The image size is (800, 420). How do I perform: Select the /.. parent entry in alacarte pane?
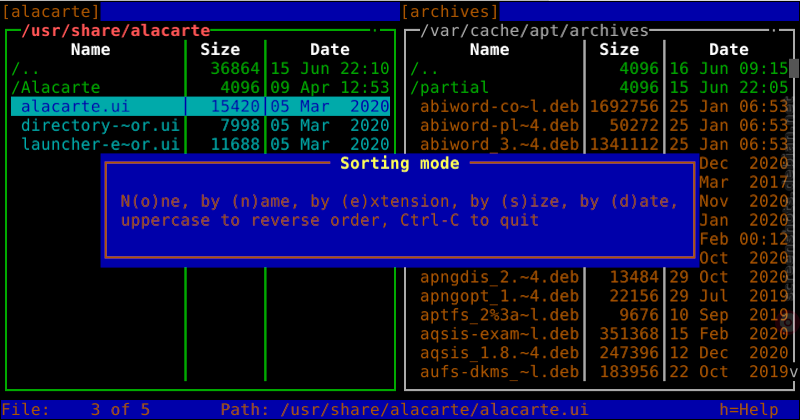26,68
